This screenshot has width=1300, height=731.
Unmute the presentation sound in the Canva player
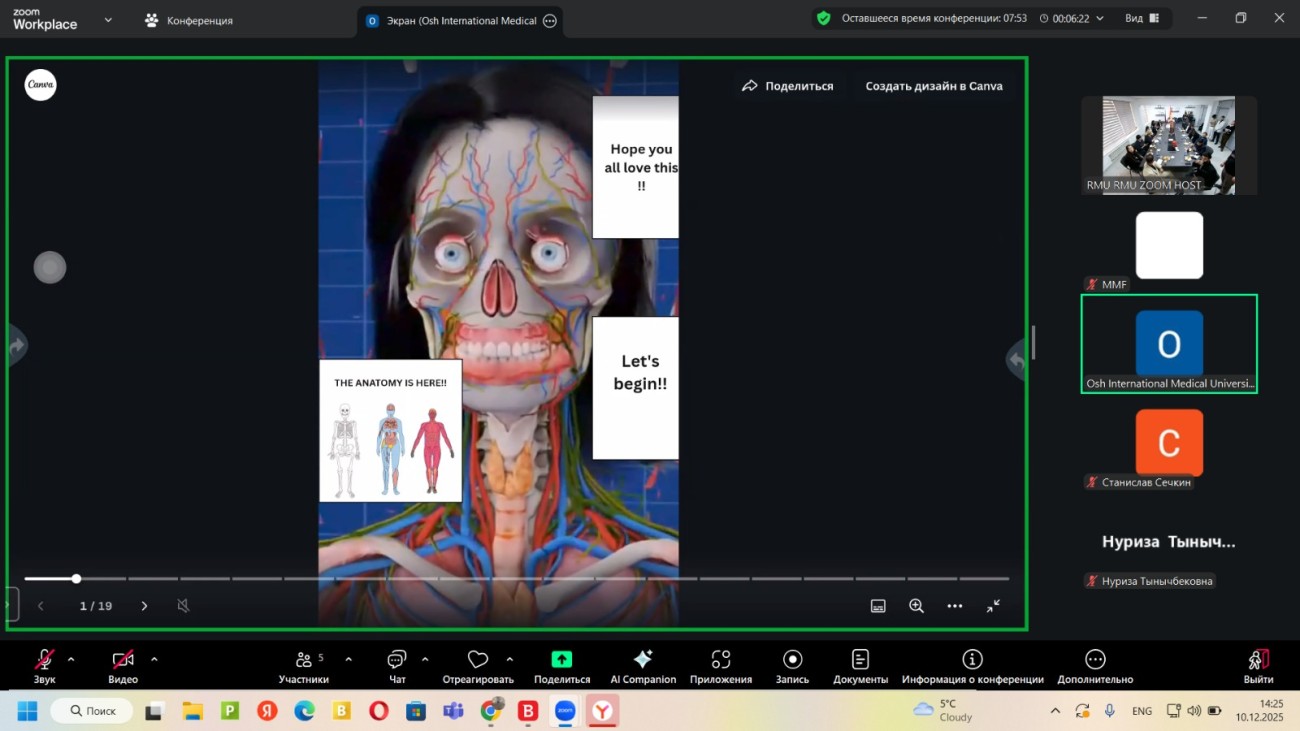(183, 605)
